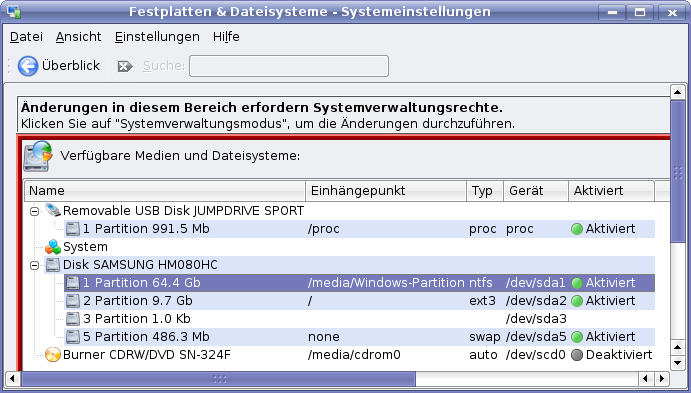
Task: Click the Burner CDRW/DVD disc icon
Action: point(53,355)
